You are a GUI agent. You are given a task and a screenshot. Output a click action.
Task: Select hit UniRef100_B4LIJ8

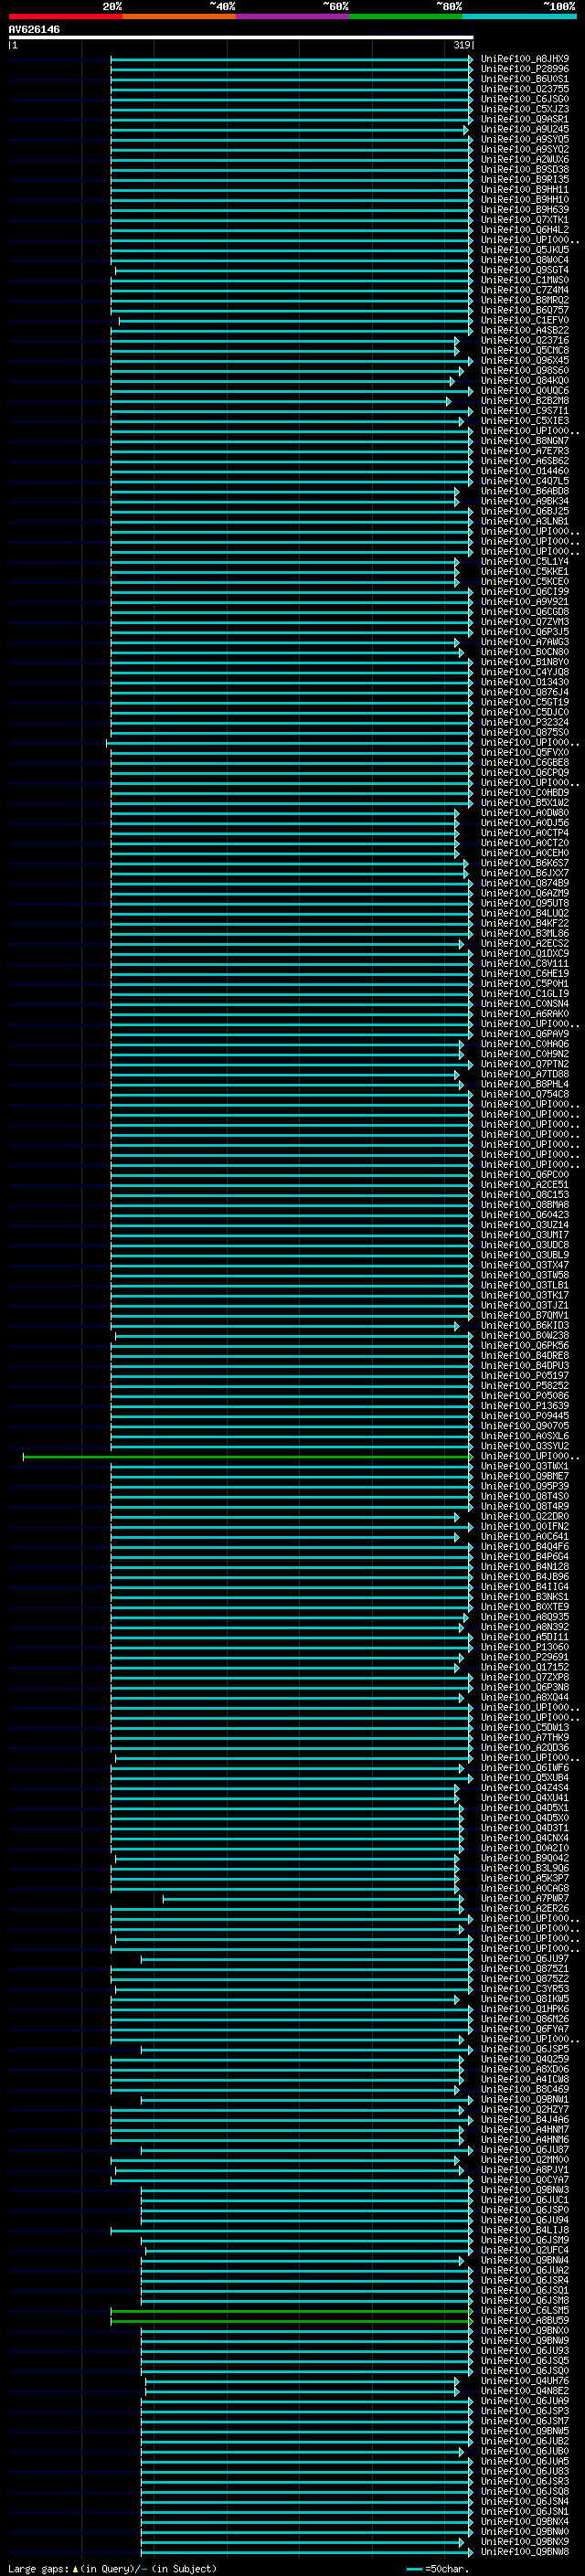(x=525, y=2230)
